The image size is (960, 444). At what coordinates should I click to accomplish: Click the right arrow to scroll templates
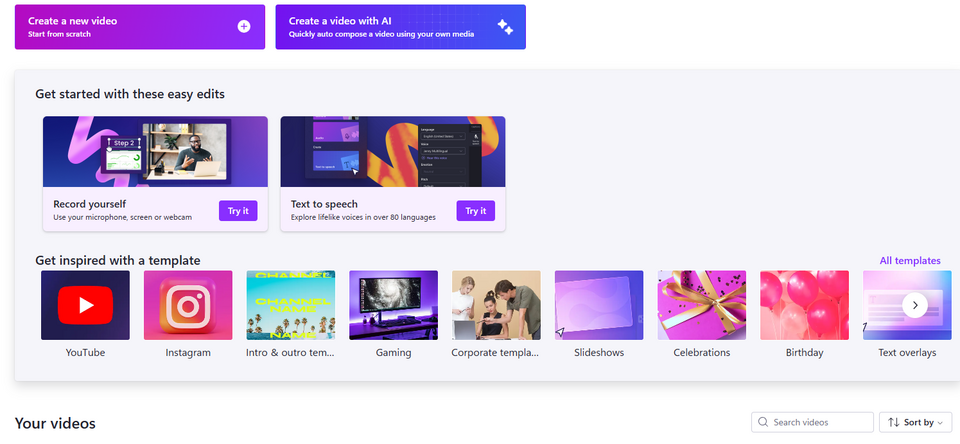tap(914, 305)
